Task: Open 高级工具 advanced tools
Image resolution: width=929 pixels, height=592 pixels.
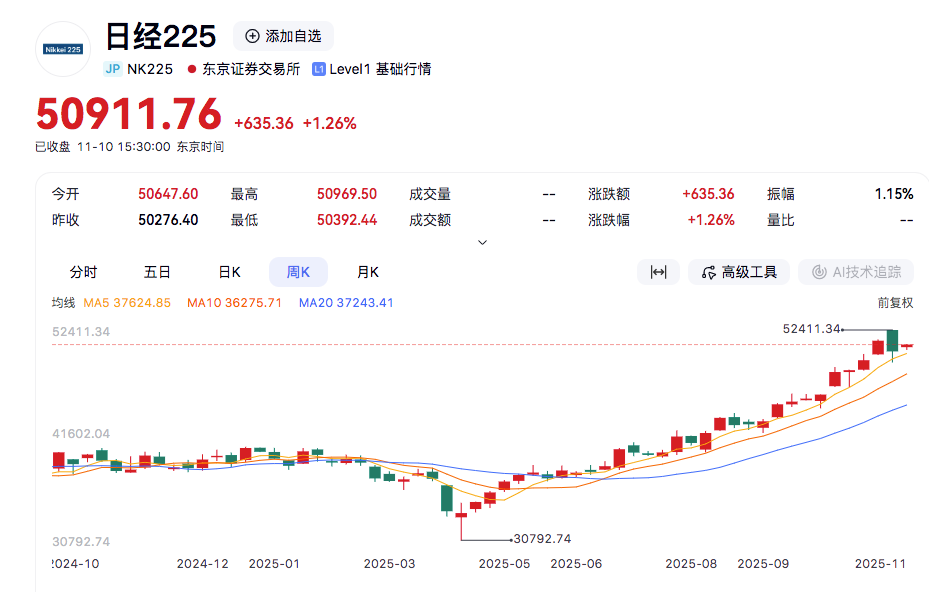Action: 739,272
